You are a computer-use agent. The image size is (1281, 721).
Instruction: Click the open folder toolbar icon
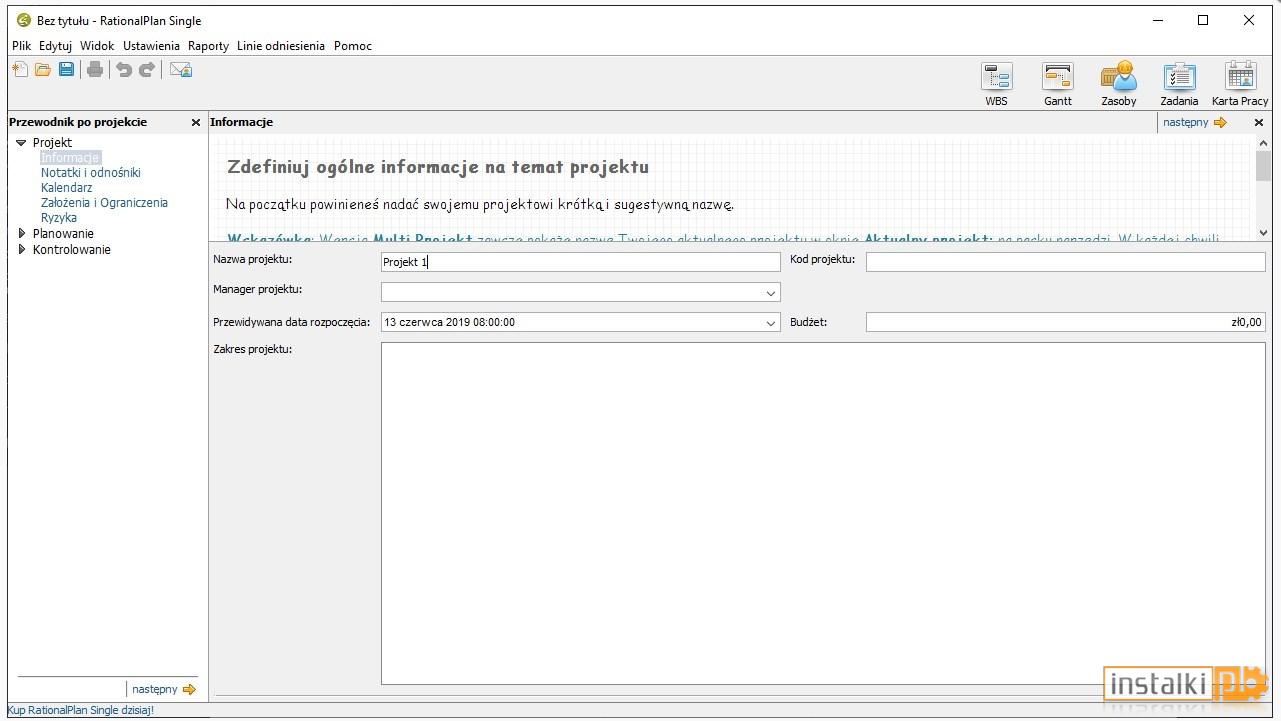point(43,69)
